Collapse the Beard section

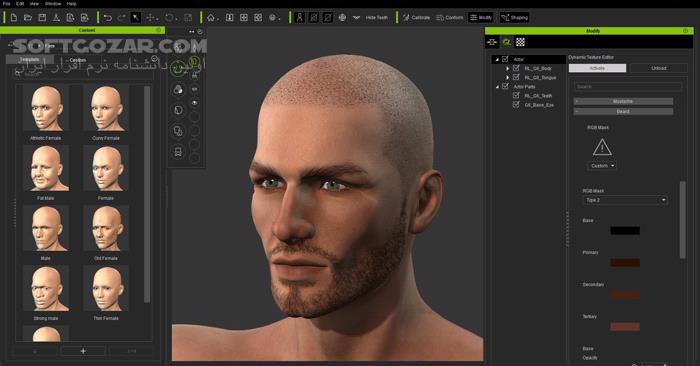coord(623,111)
